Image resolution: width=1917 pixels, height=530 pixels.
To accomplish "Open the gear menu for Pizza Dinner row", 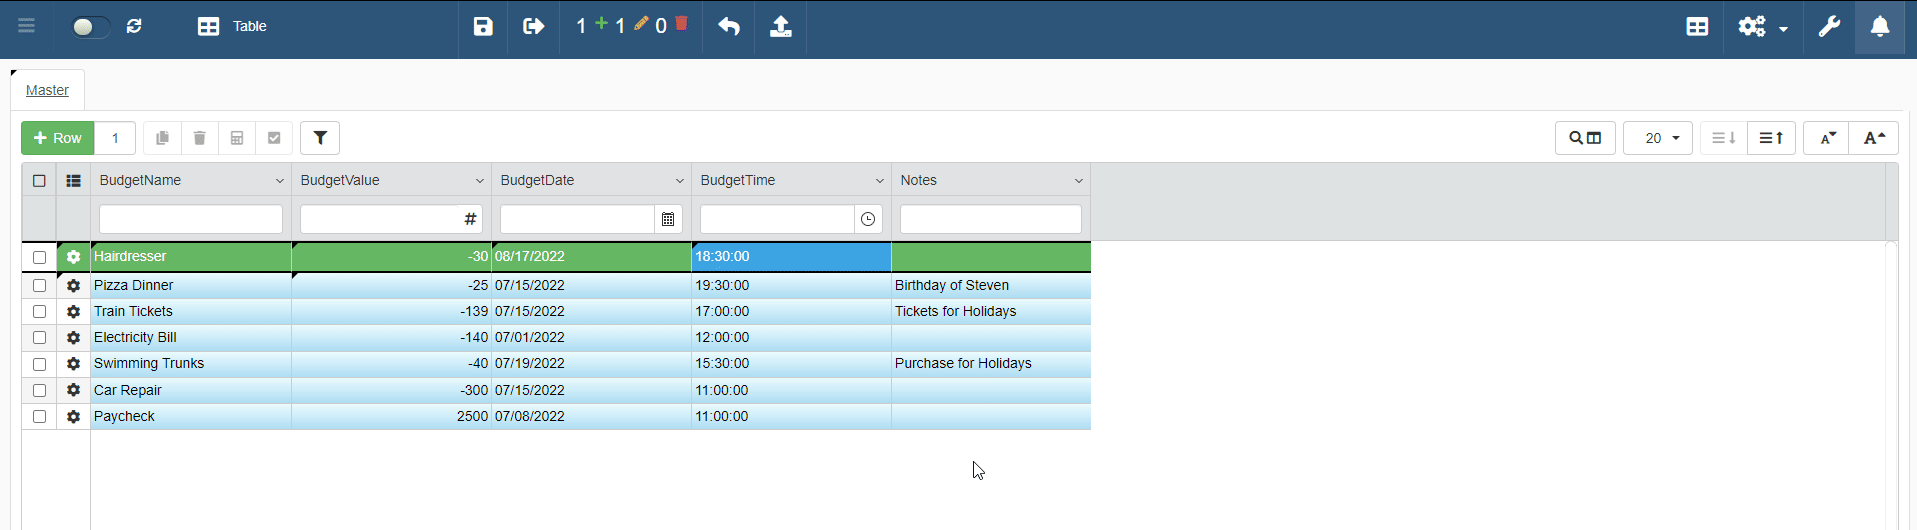I will [73, 286].
